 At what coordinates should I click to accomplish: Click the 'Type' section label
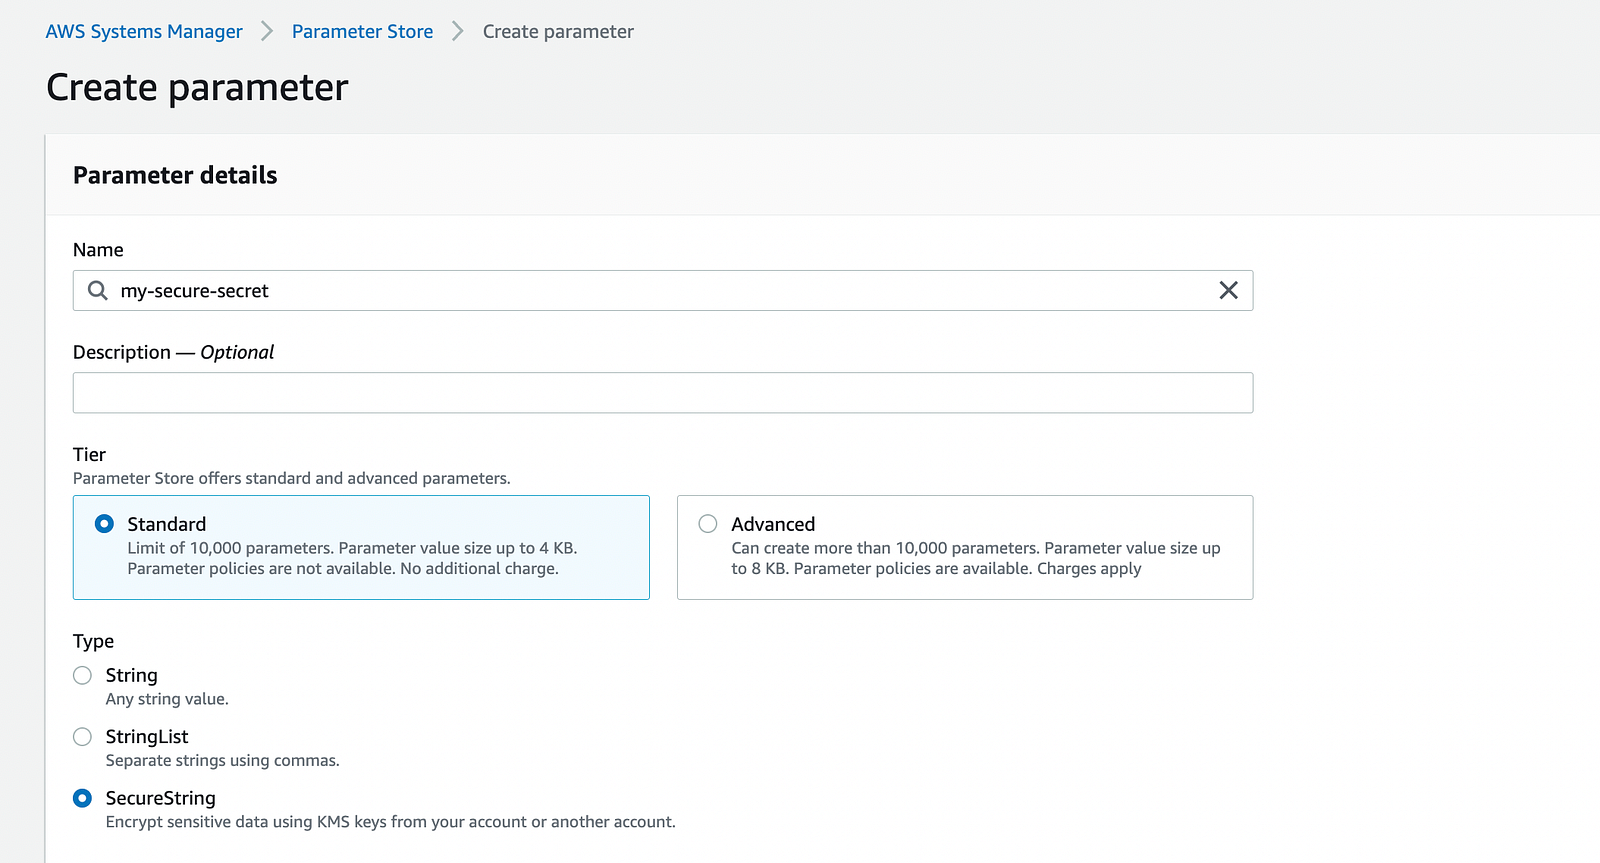93,641
